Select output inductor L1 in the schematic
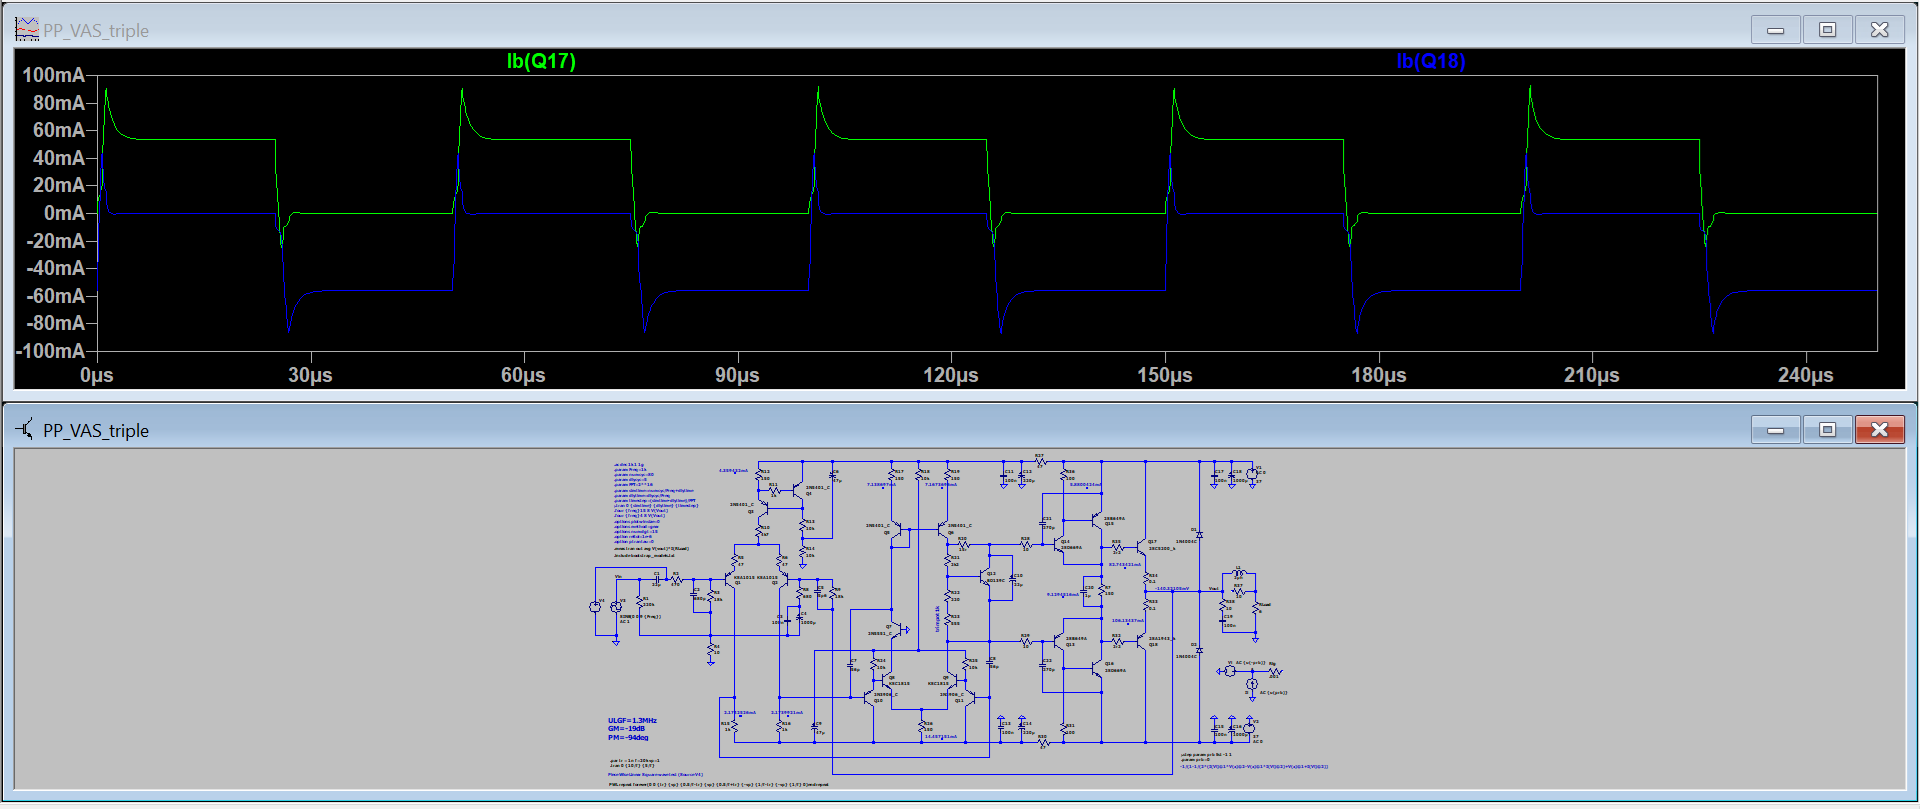The height and width of the screenshot is (809, 1920). [1239, 574]
